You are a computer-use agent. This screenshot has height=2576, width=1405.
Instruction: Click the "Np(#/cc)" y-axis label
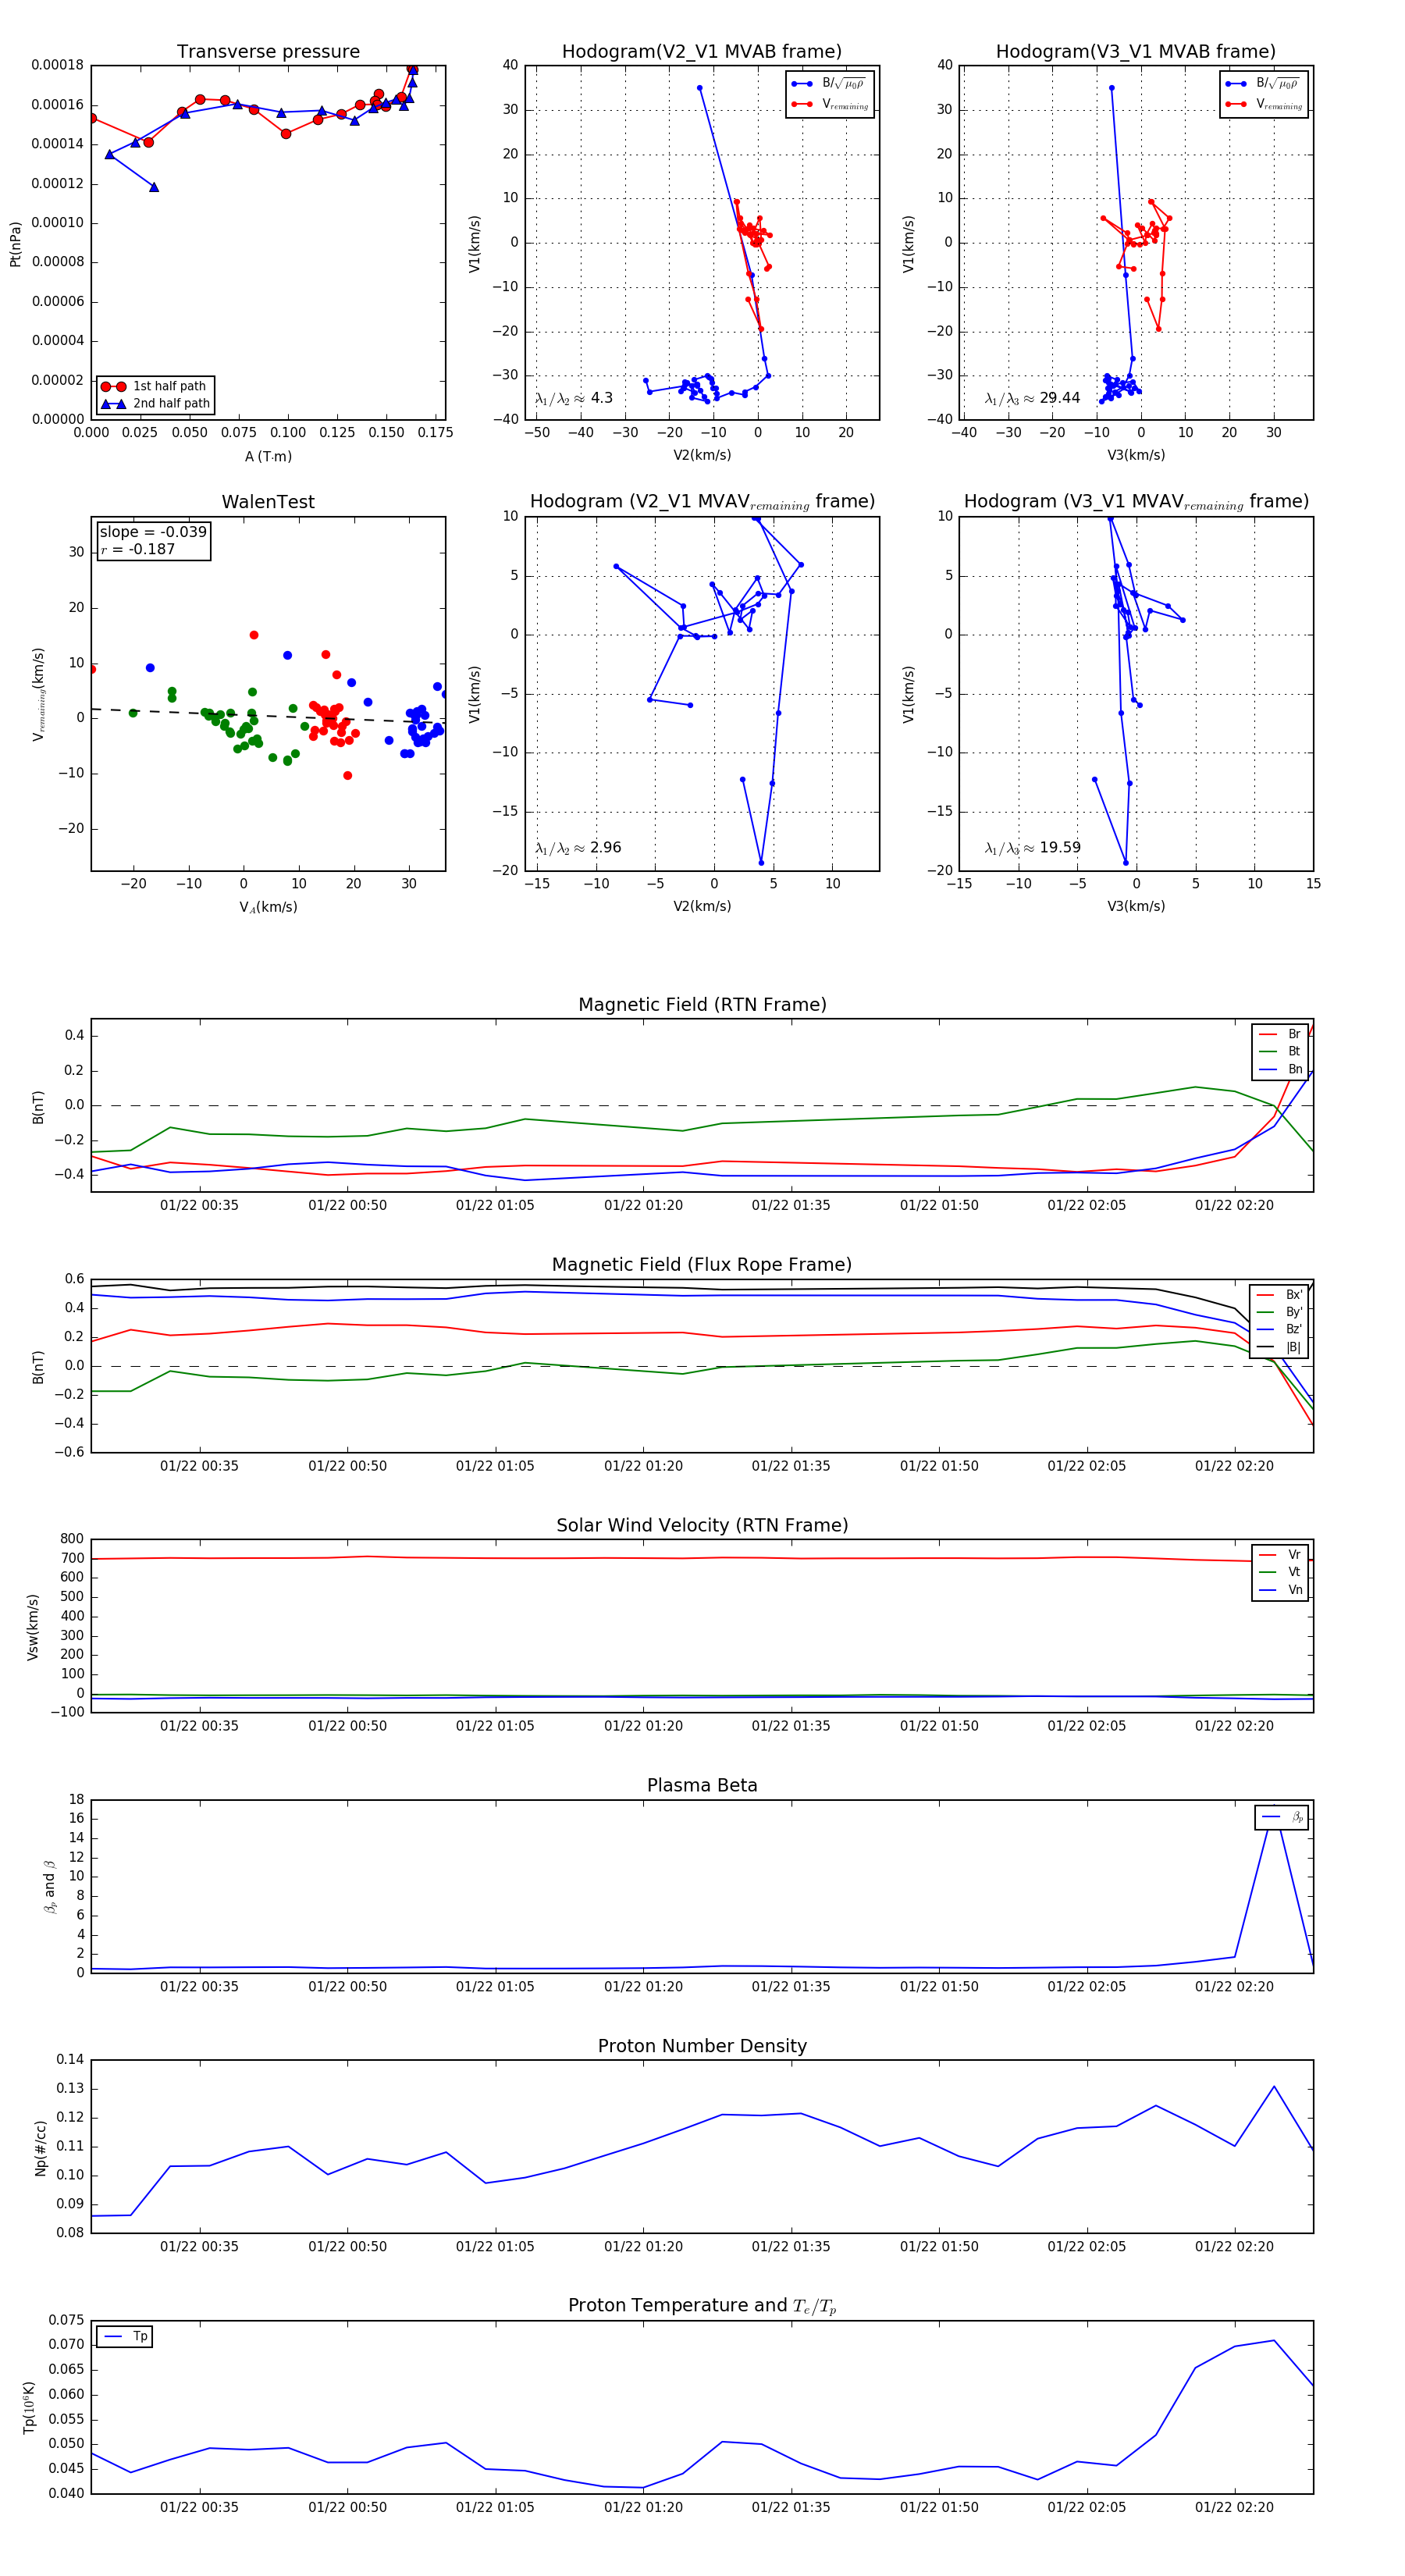click(x=41, y=2148)
